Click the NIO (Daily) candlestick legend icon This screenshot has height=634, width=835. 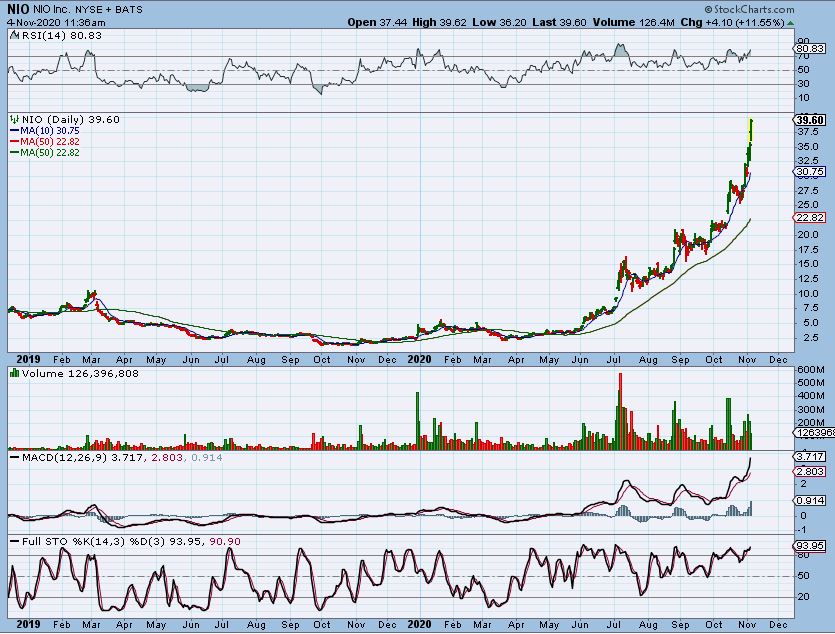coord(12,118)
